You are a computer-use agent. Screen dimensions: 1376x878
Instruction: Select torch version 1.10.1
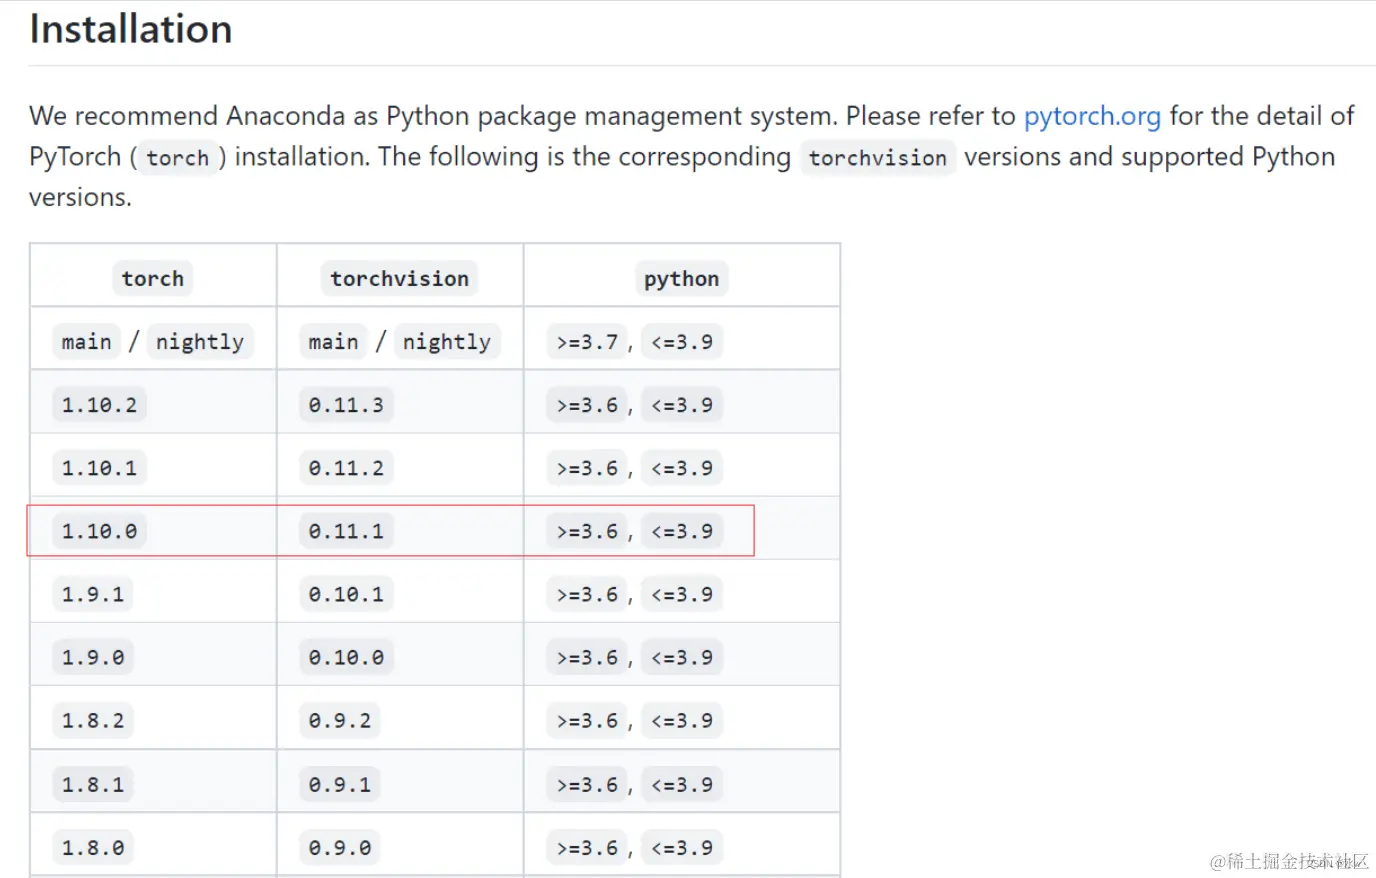99,468
